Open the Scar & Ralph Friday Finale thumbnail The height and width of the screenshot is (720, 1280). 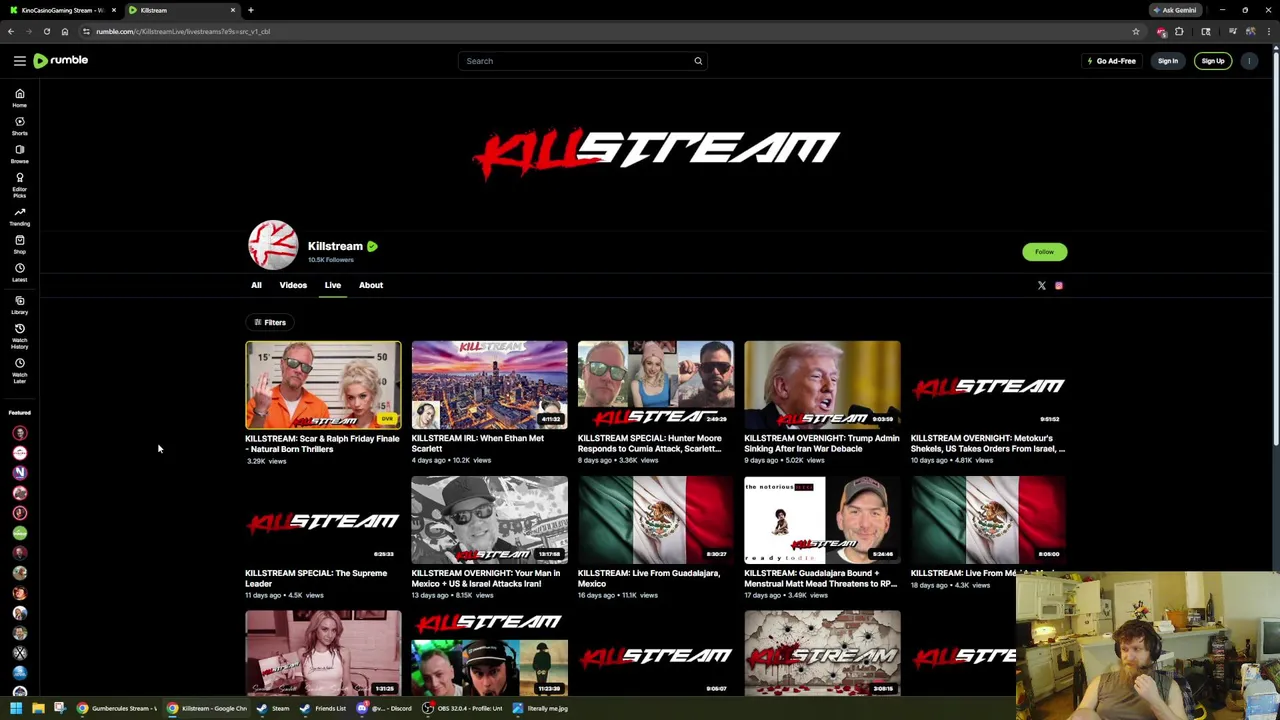click(x=323, y=385)
